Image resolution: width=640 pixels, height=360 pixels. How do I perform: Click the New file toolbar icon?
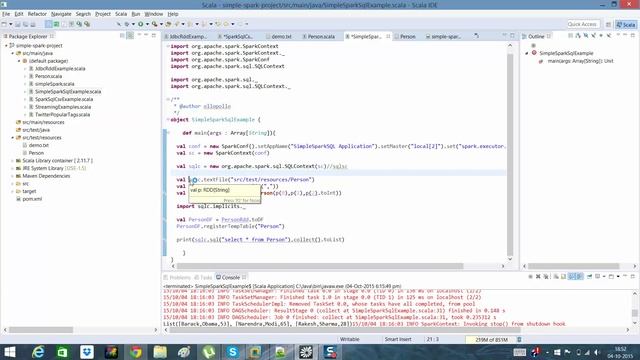[x=4, y=24]
